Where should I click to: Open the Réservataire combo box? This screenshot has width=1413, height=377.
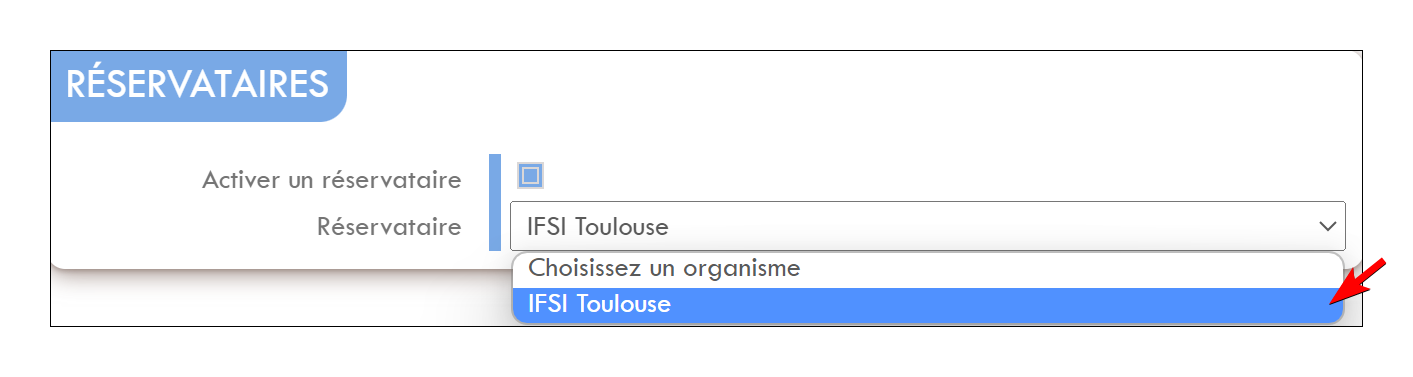pos(927,227)
